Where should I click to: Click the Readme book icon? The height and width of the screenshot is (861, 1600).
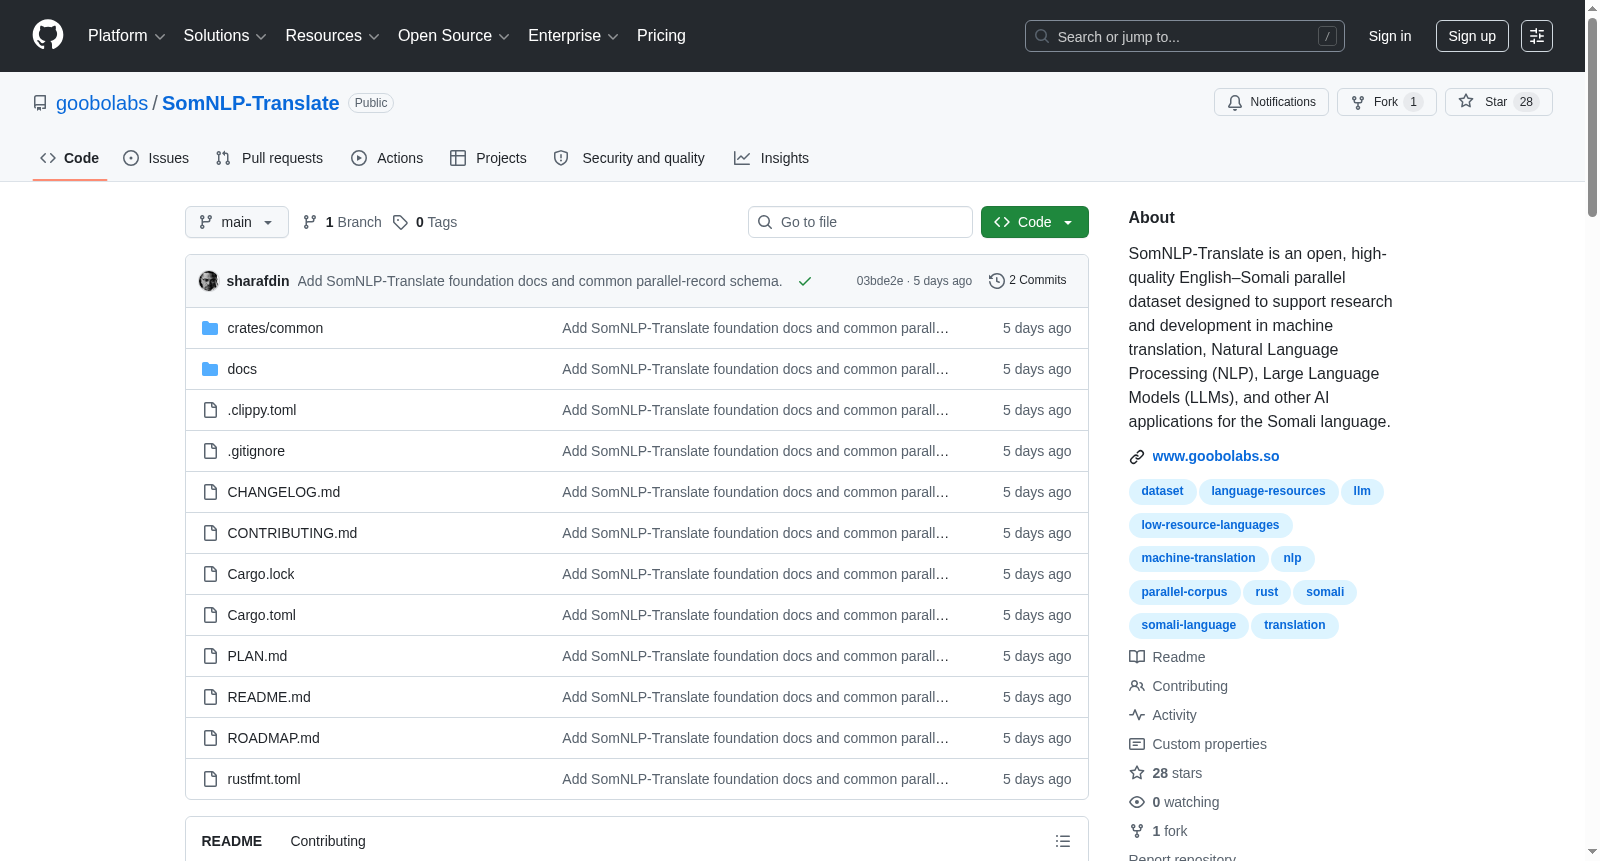click(x=1137, y=657)
